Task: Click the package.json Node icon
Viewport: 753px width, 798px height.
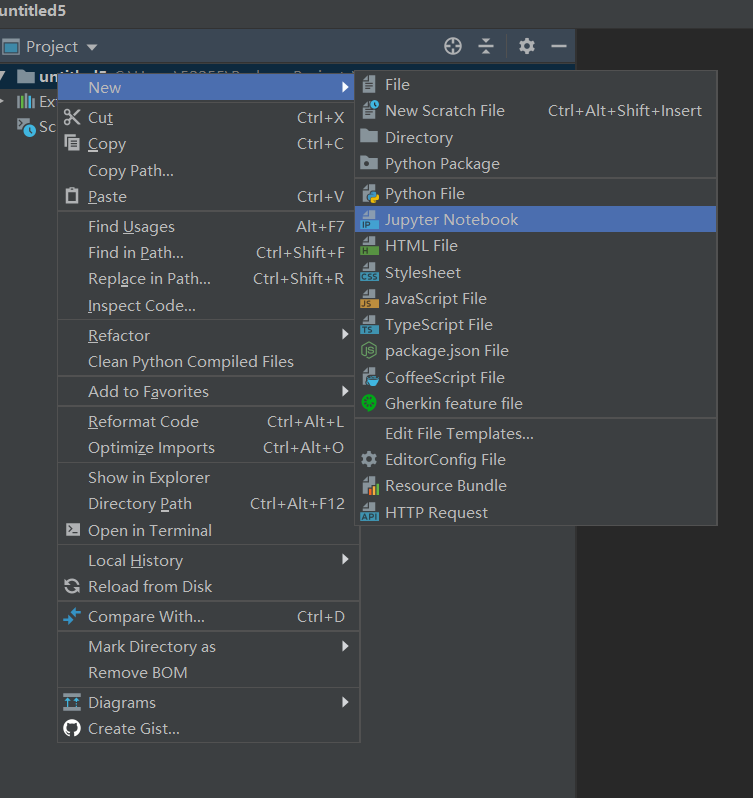Action: (x=369, y=351)
